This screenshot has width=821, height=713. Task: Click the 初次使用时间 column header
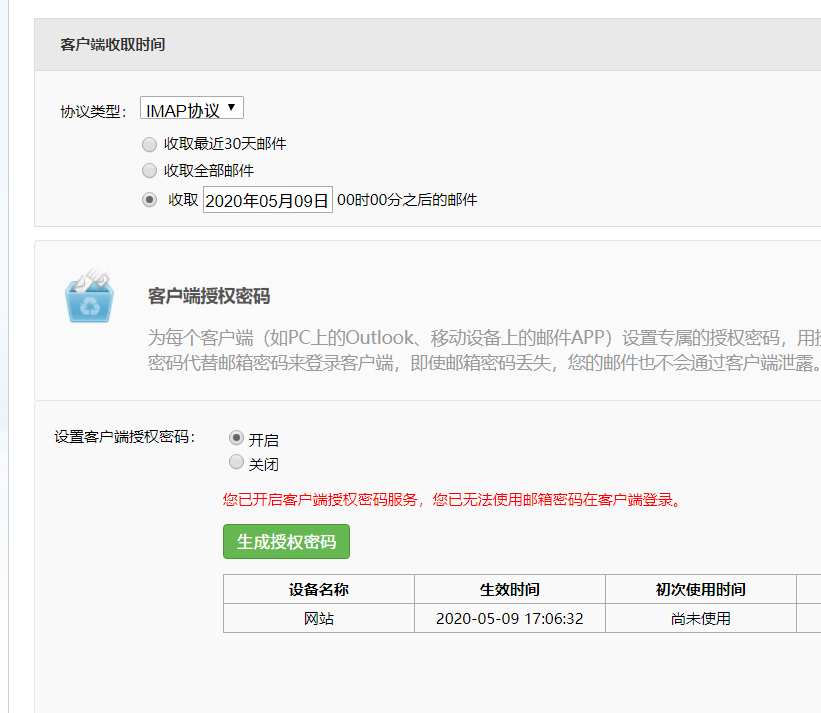[700, 589]
